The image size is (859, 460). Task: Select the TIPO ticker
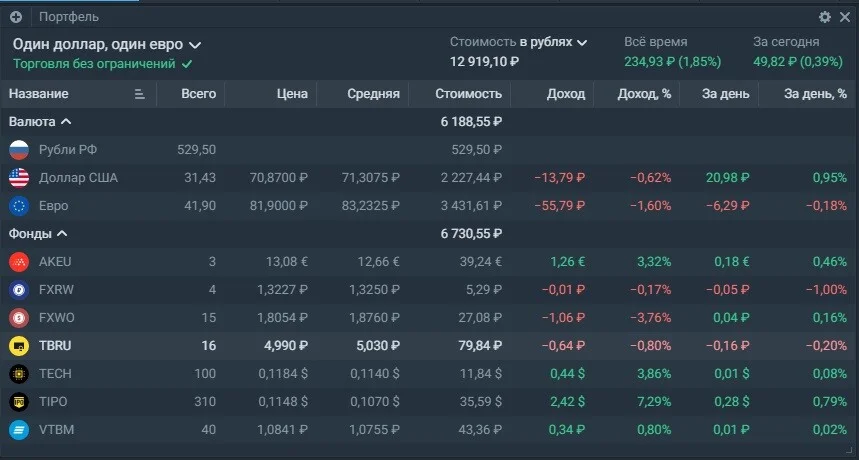(53, 401)
